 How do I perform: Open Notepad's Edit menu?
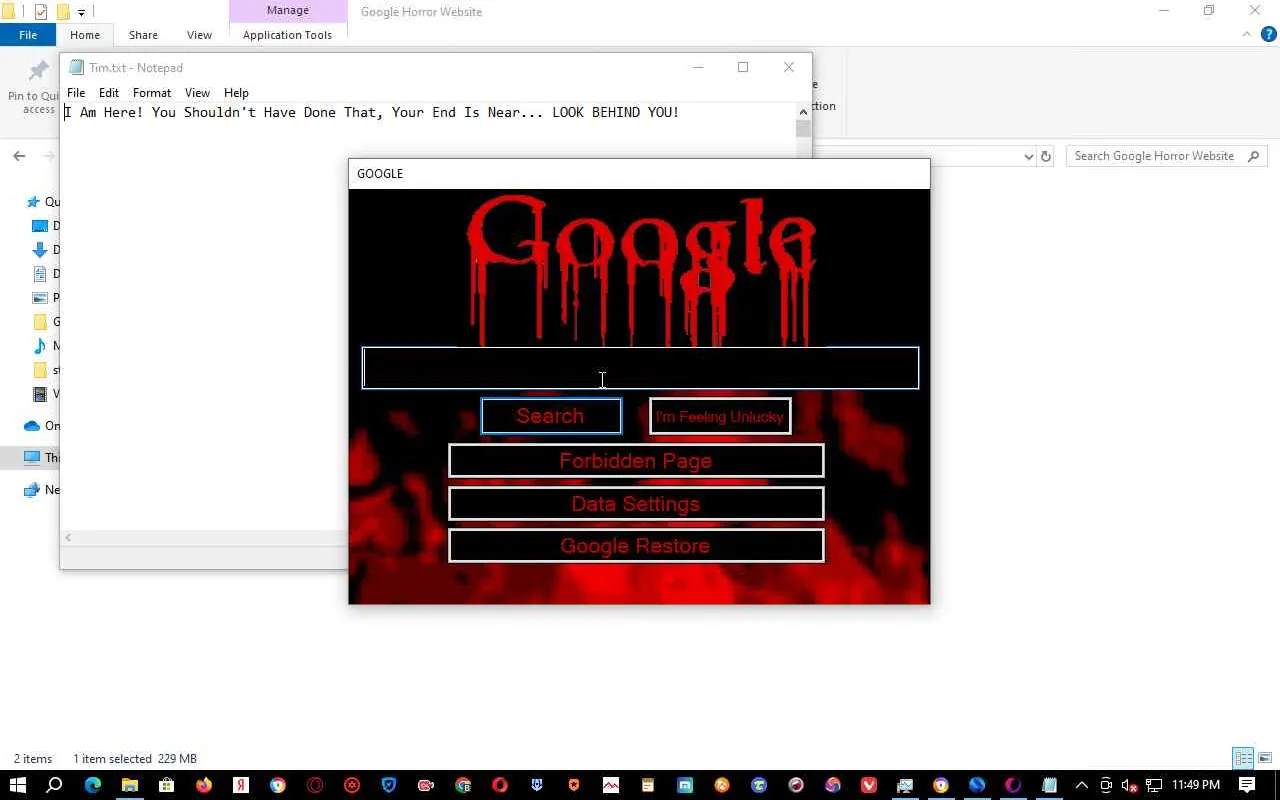(x=109, y=93)
